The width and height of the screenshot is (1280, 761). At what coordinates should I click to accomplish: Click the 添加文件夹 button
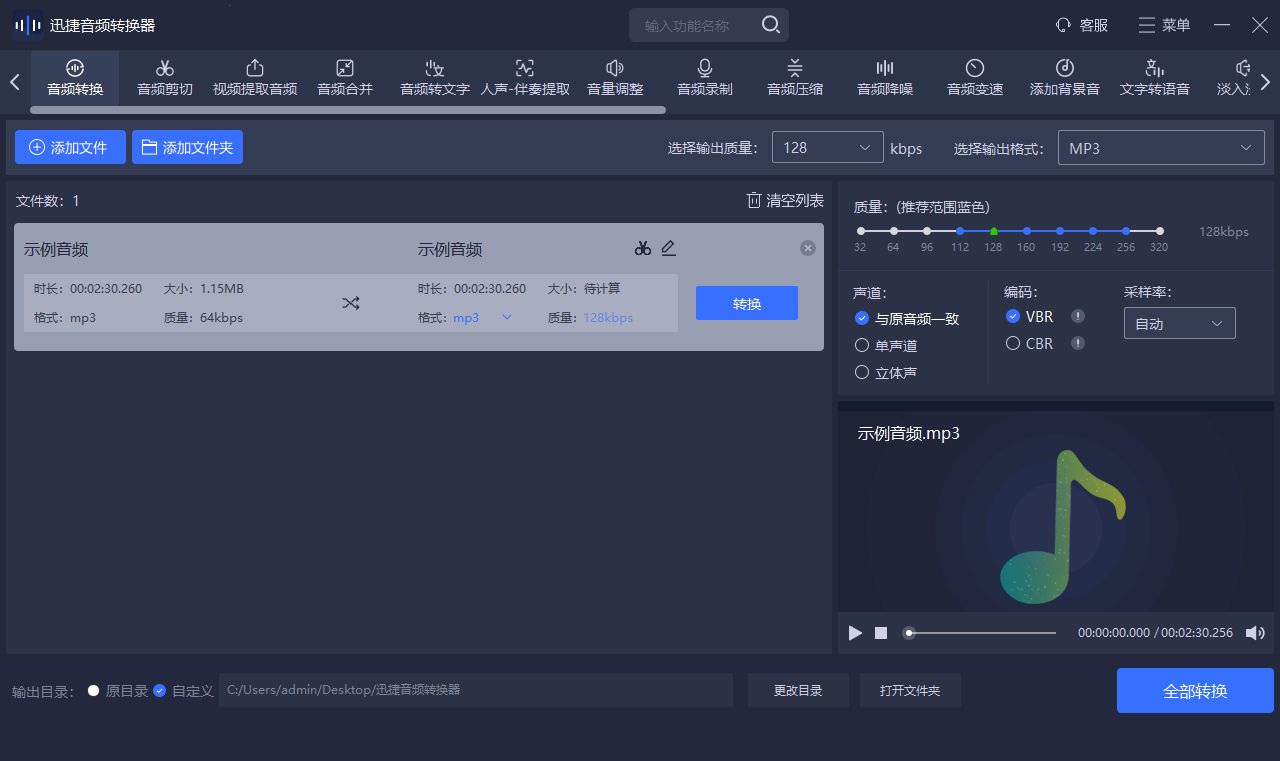tap(187, 147)
